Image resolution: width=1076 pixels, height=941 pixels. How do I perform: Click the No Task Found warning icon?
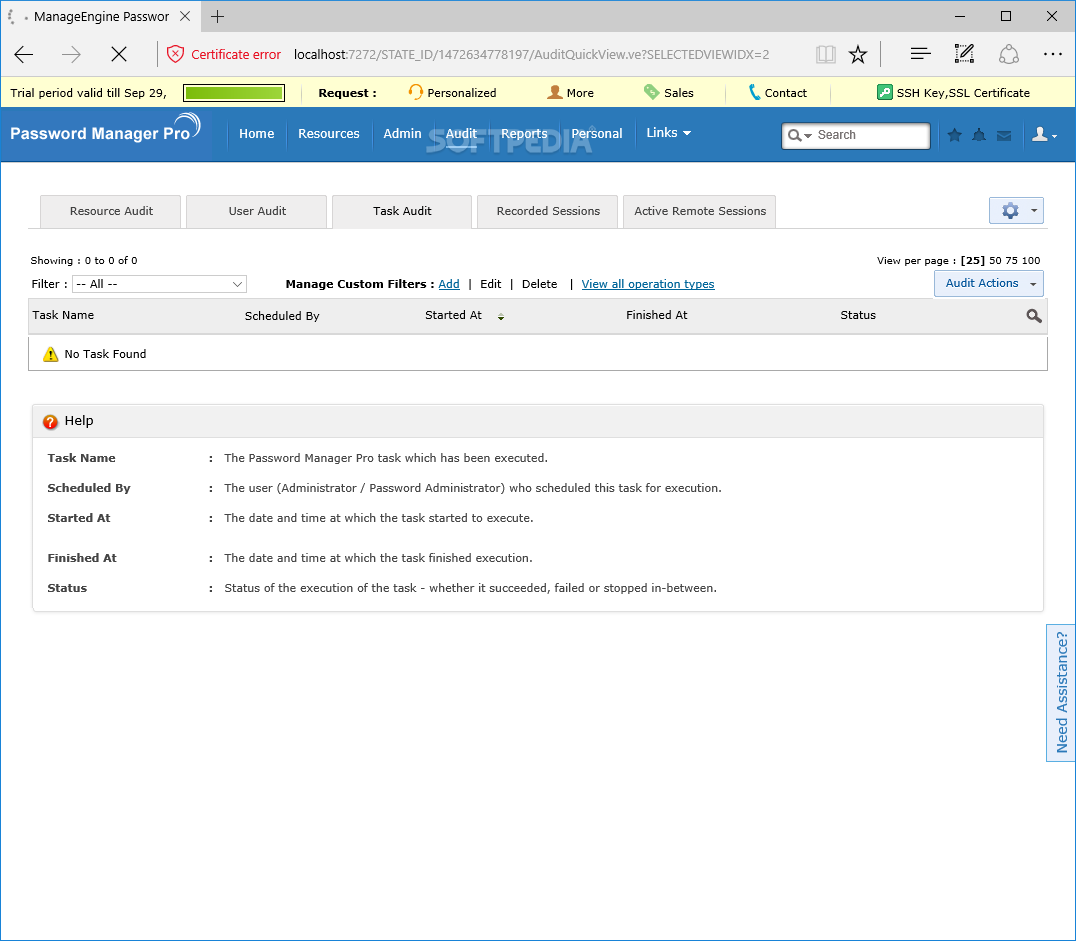tap(50, 354)
